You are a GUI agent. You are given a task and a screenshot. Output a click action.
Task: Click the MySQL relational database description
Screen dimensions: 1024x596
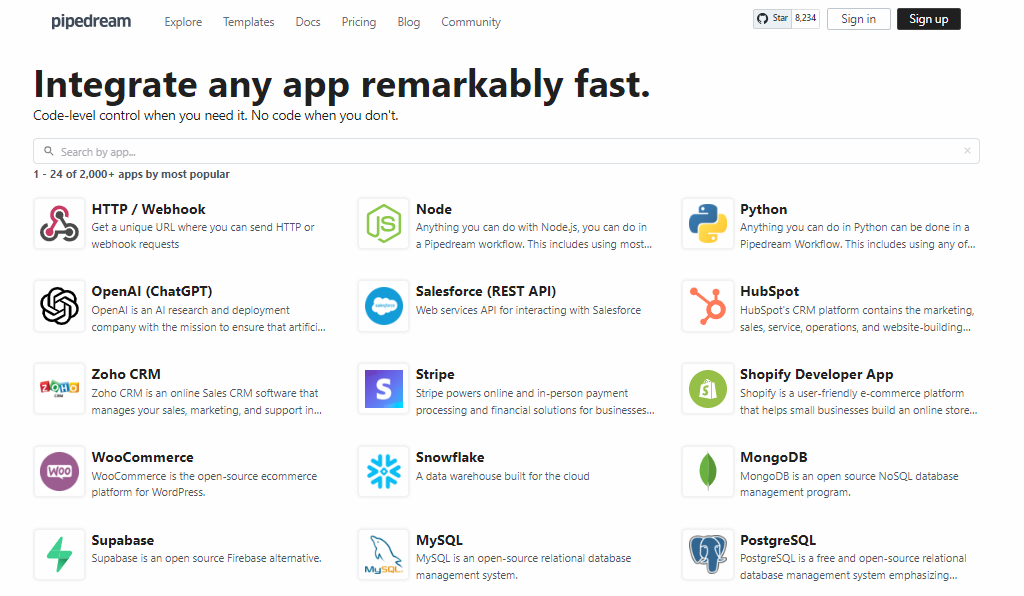524,567
